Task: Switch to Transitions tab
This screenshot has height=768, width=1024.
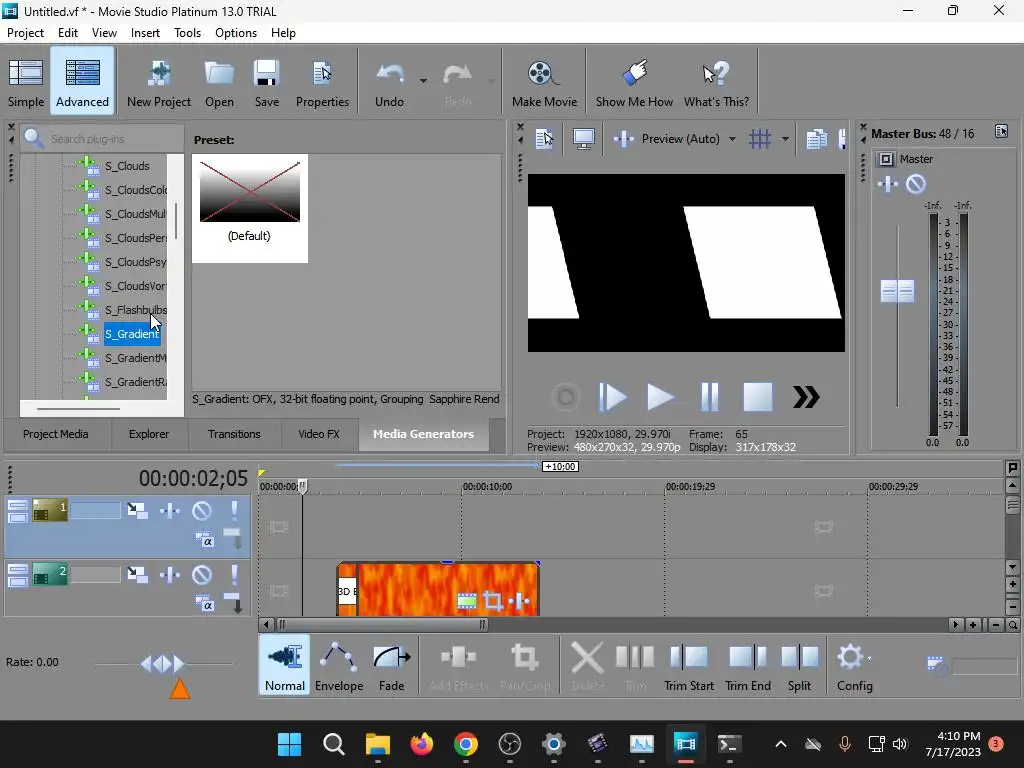Action: point(234,434)
